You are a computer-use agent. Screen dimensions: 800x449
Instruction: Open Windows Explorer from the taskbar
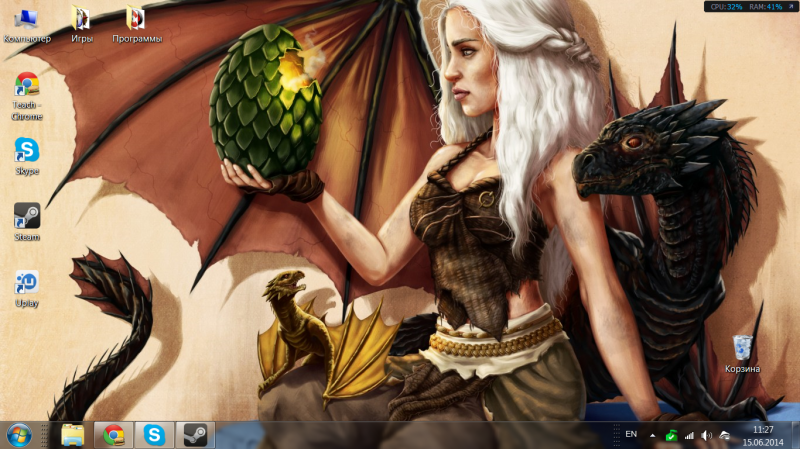tap(72, 435)
